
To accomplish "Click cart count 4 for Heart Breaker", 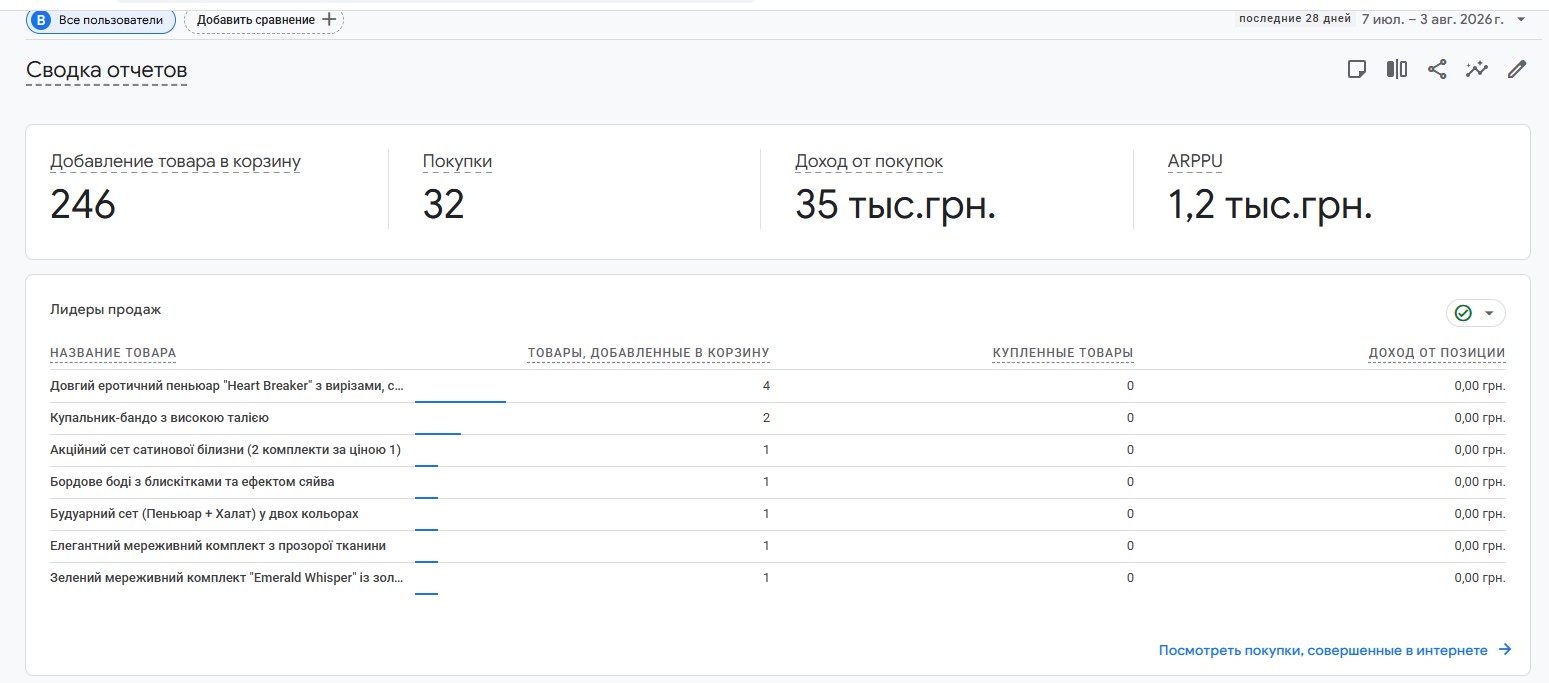I will pos(766,386).
